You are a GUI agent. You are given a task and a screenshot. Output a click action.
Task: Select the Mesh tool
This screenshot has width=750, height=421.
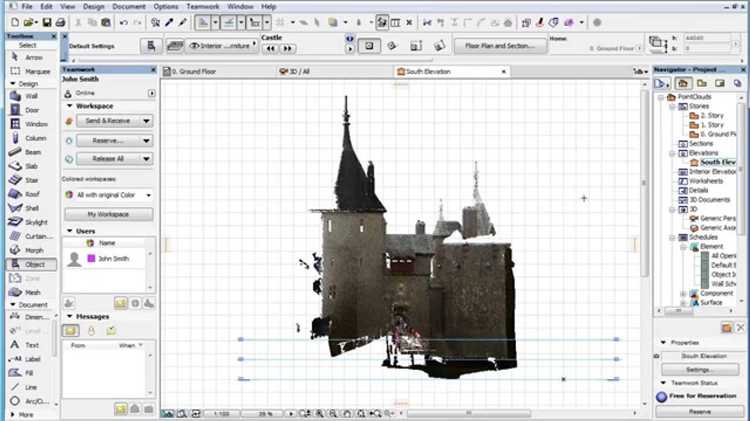click(25, 292)
